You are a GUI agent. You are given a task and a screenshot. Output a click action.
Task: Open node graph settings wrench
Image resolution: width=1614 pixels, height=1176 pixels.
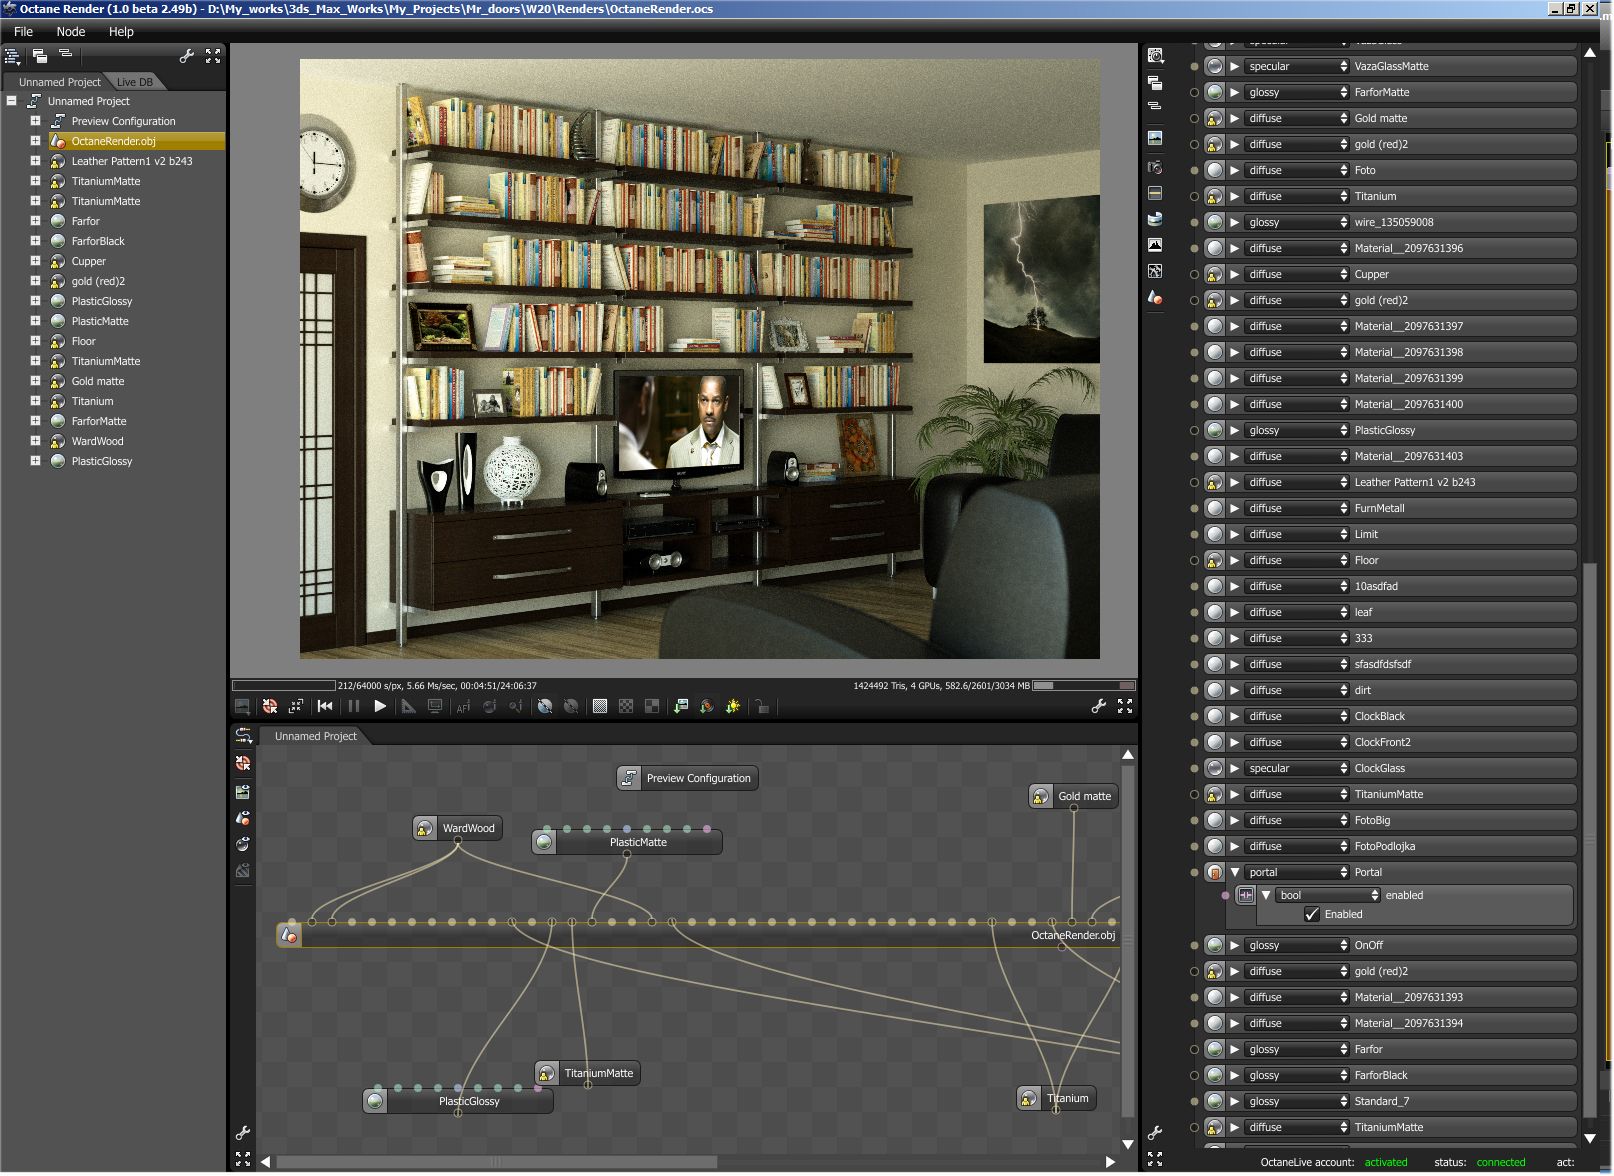pos(242,1133)
